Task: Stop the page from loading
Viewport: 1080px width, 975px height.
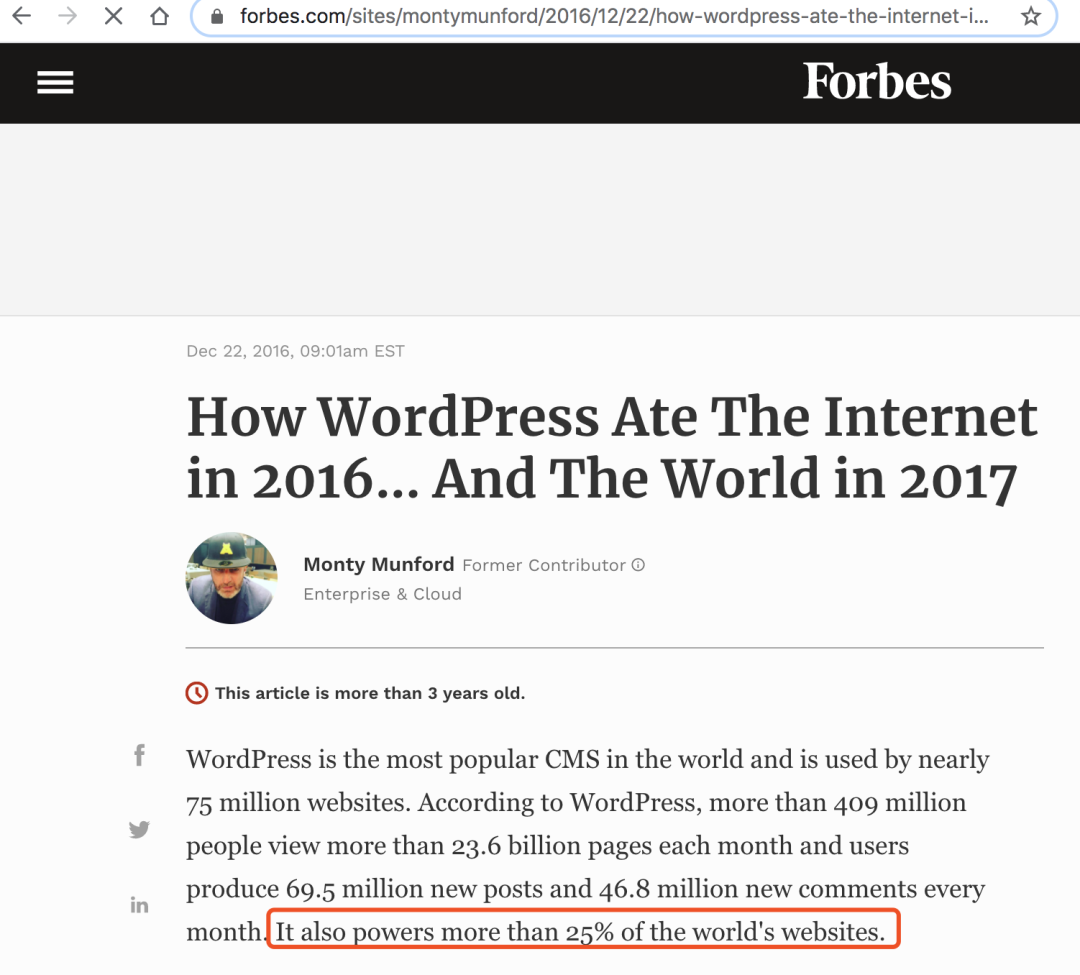Action: tap(114, 17)
